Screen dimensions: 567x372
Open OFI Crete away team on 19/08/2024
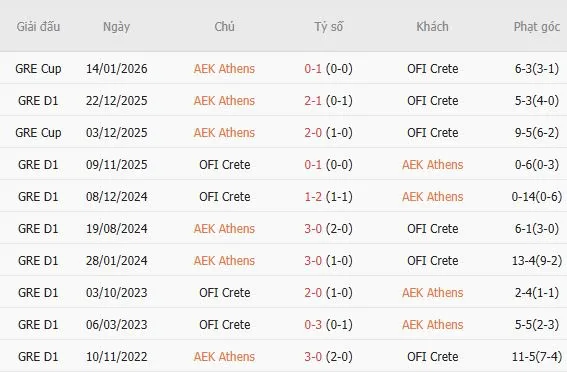click(x=432, y=228)
